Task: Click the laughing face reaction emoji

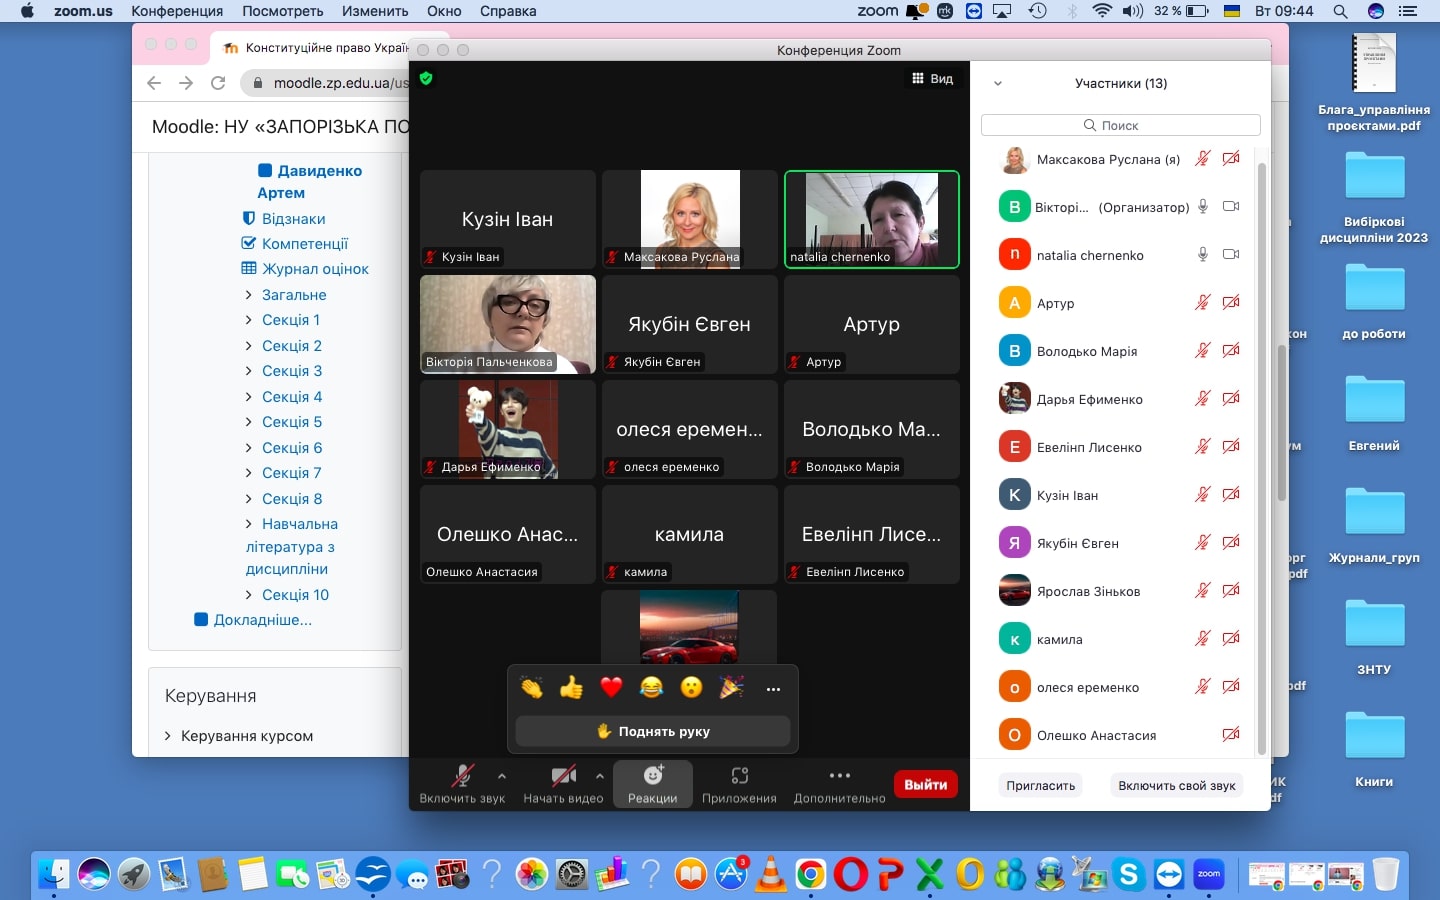Action: pos(651,688)
